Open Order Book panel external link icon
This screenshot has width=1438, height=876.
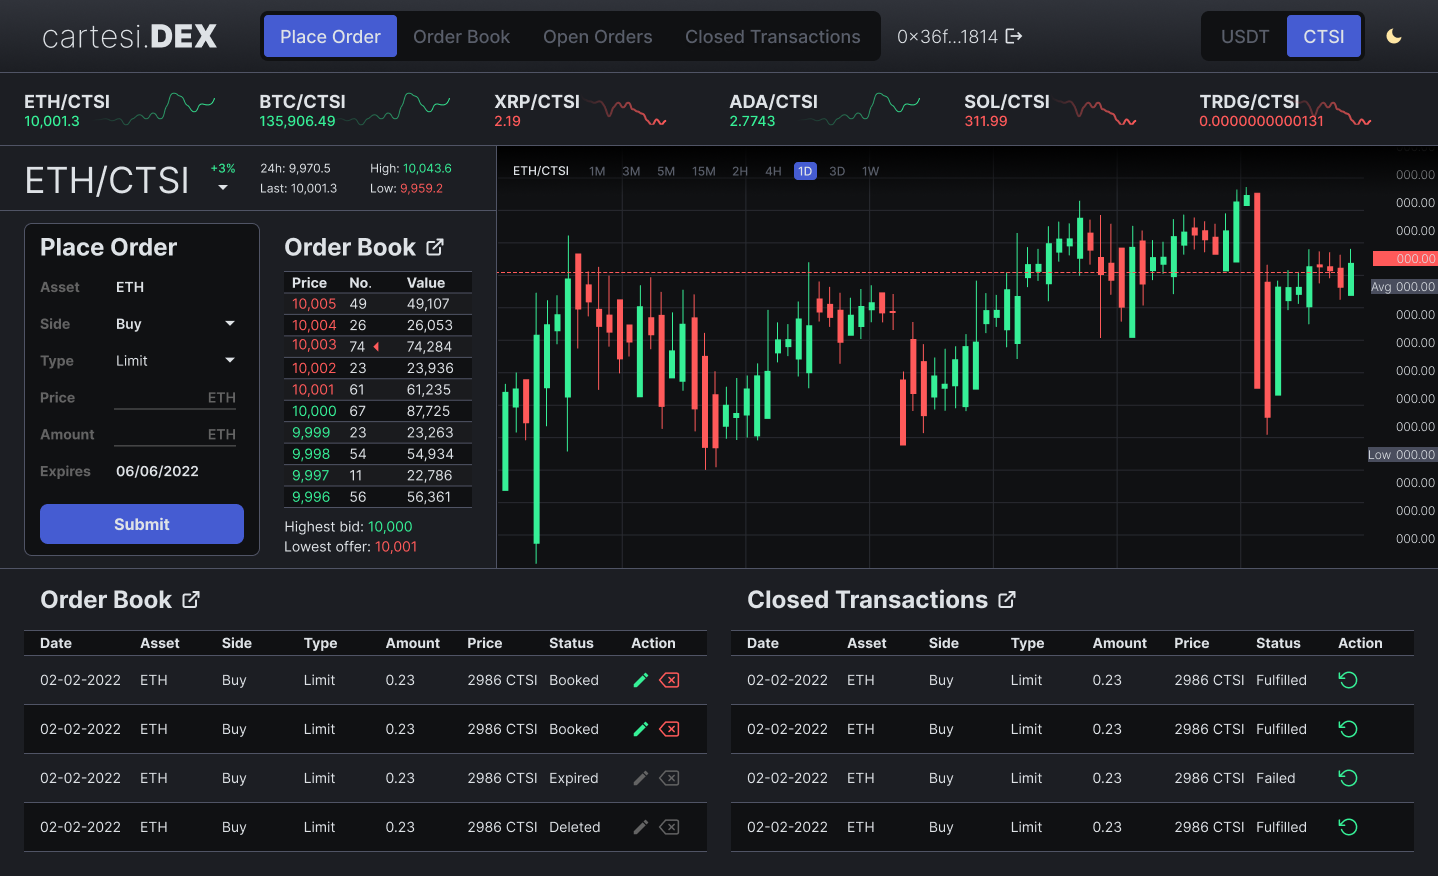[x=435, y=247]
